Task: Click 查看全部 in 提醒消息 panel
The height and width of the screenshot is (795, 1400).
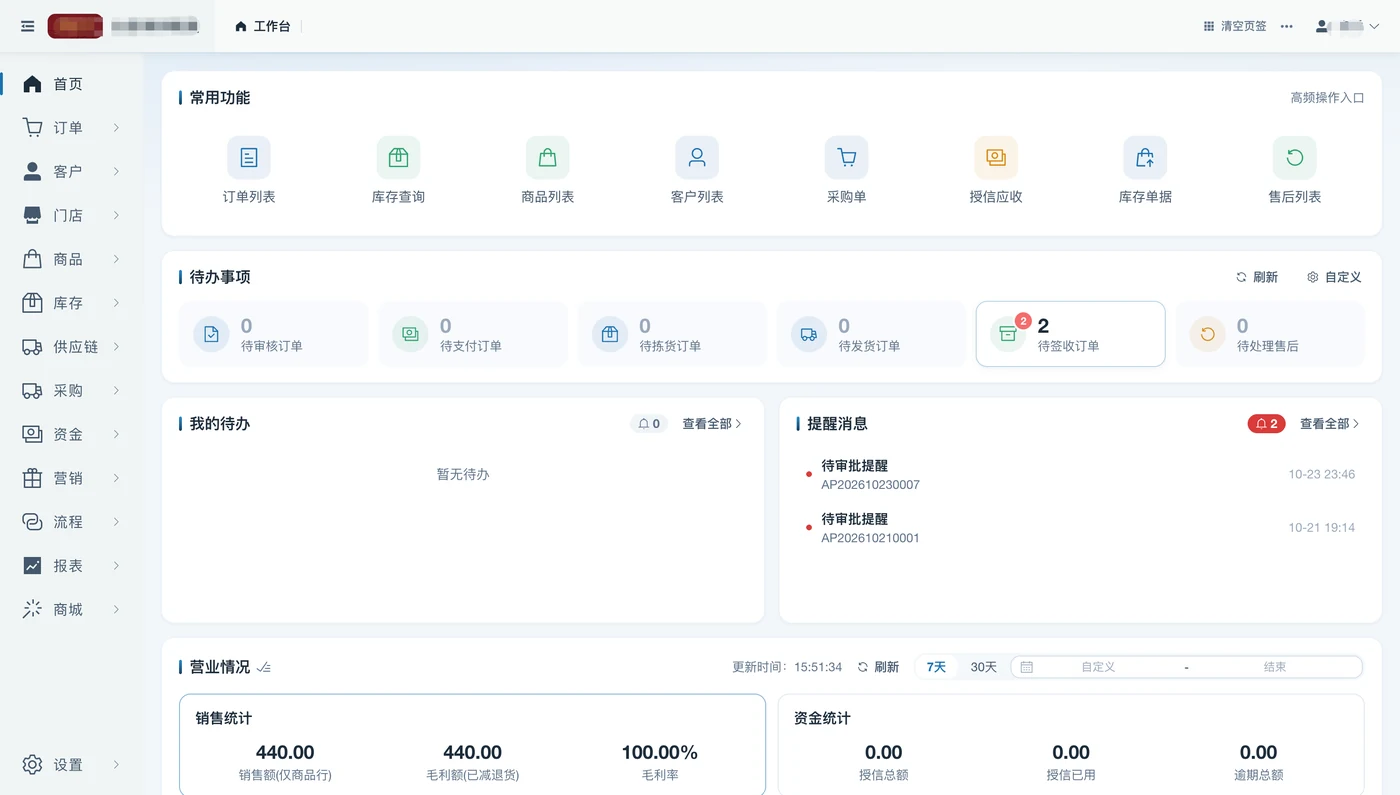Action: [x=1330, y=424]
